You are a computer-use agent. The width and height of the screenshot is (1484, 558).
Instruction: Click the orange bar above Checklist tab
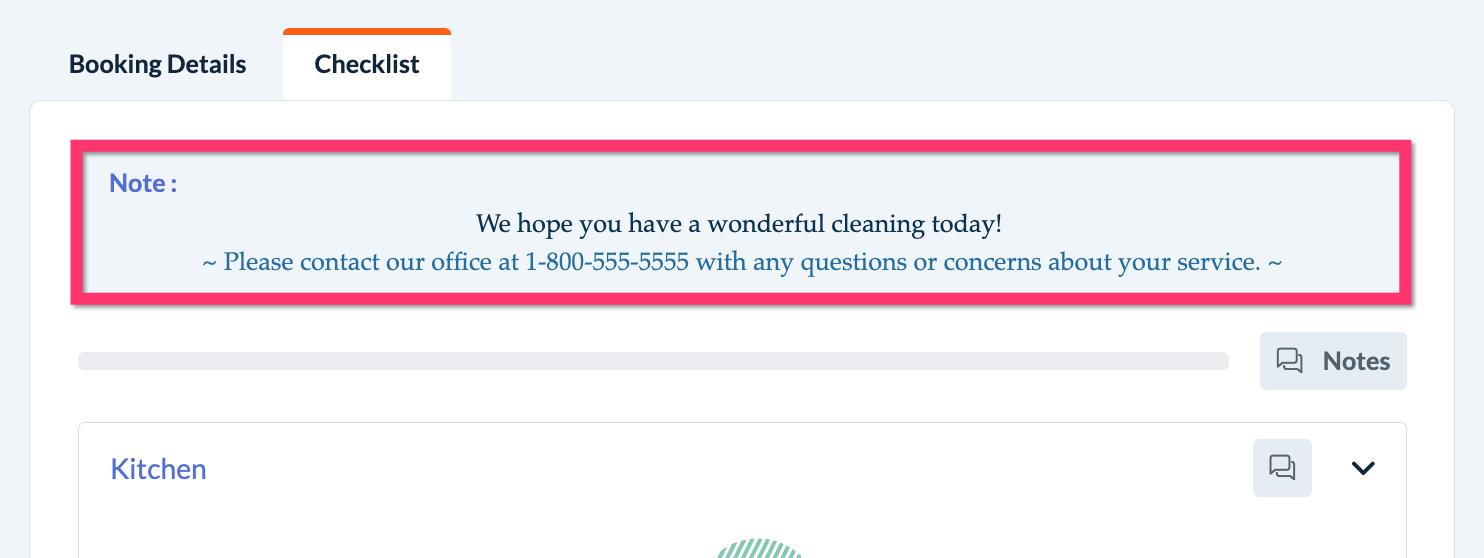click(x=367, y=31)
